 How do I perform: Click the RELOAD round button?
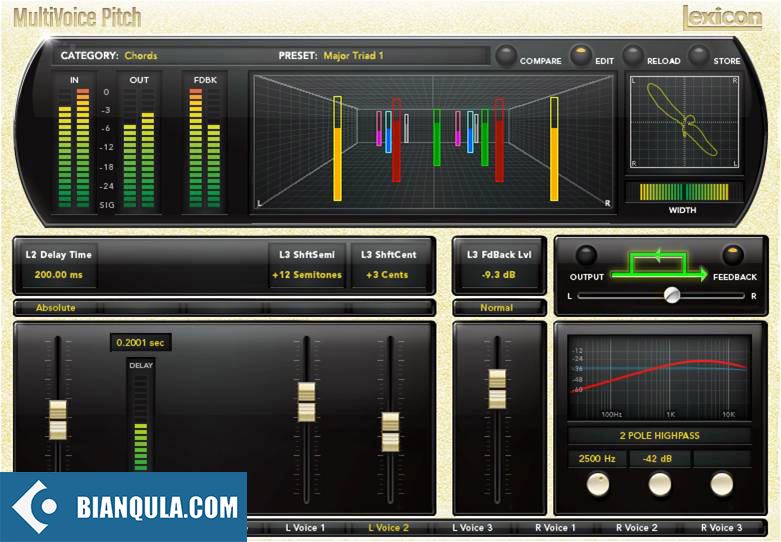[x=633, y=55]
